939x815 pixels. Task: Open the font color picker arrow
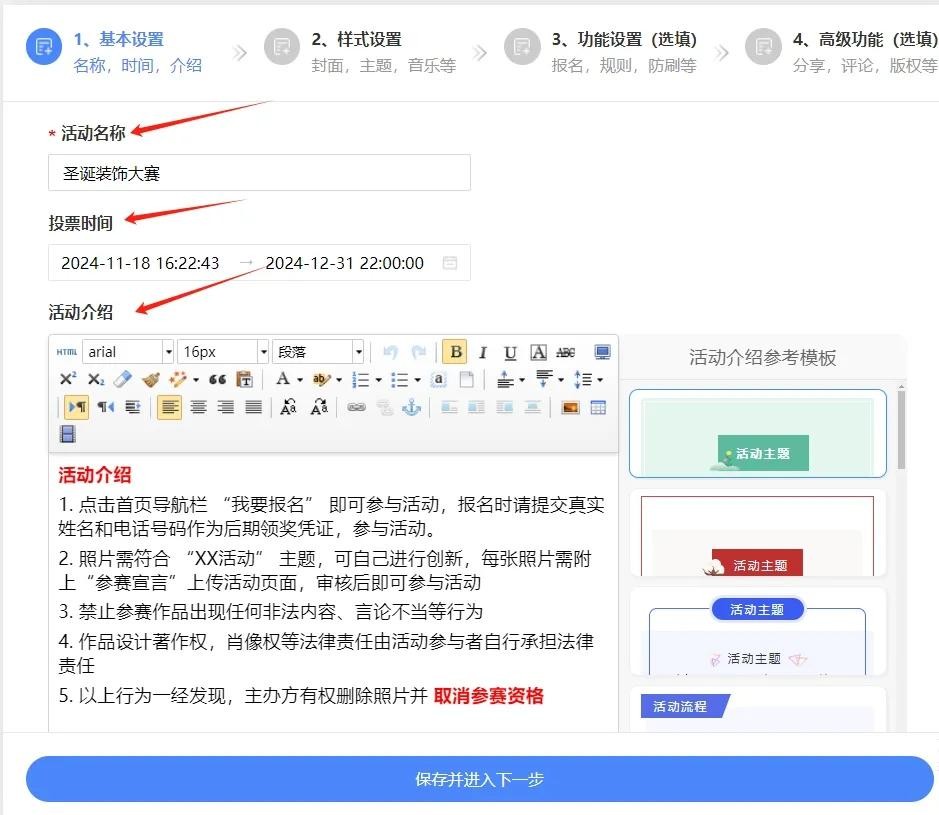click(x=299, y=380)
